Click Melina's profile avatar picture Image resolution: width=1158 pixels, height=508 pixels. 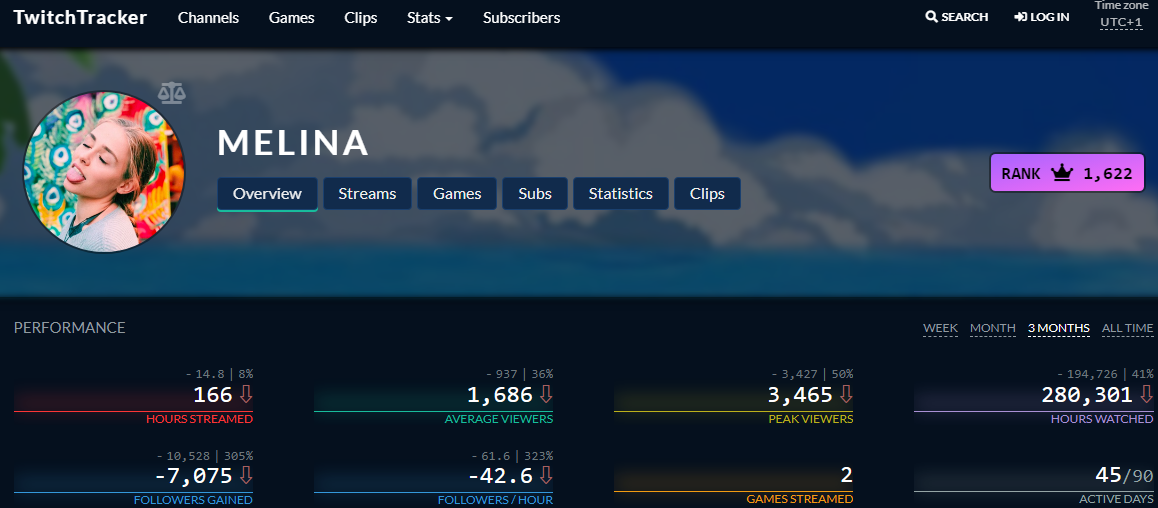[104, 172]
